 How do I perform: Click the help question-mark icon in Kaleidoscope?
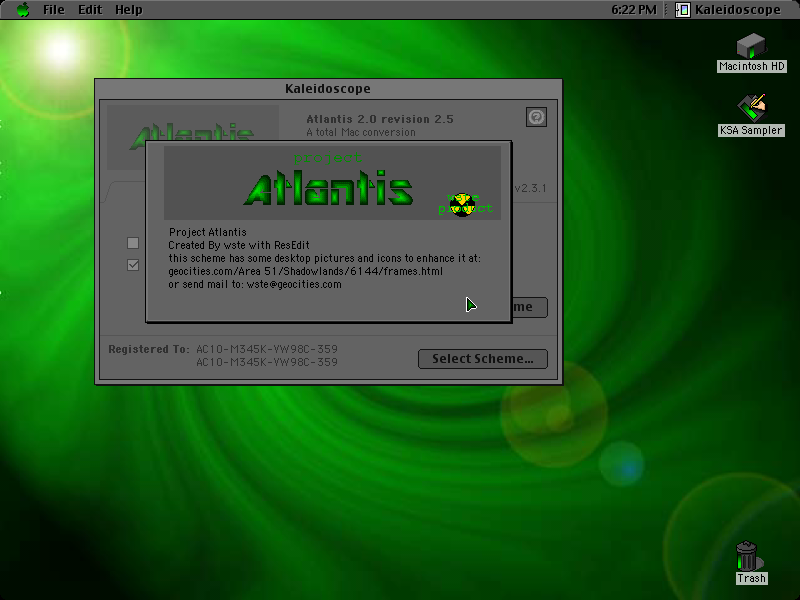[536, 117]
